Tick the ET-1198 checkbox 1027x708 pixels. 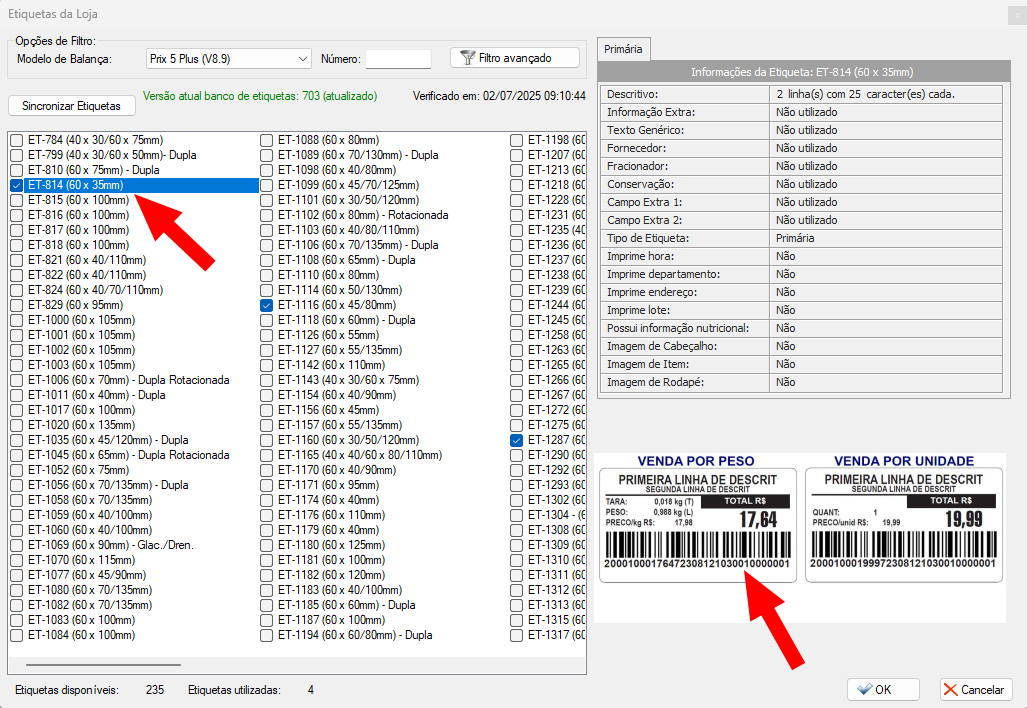[x=516, y=140]
